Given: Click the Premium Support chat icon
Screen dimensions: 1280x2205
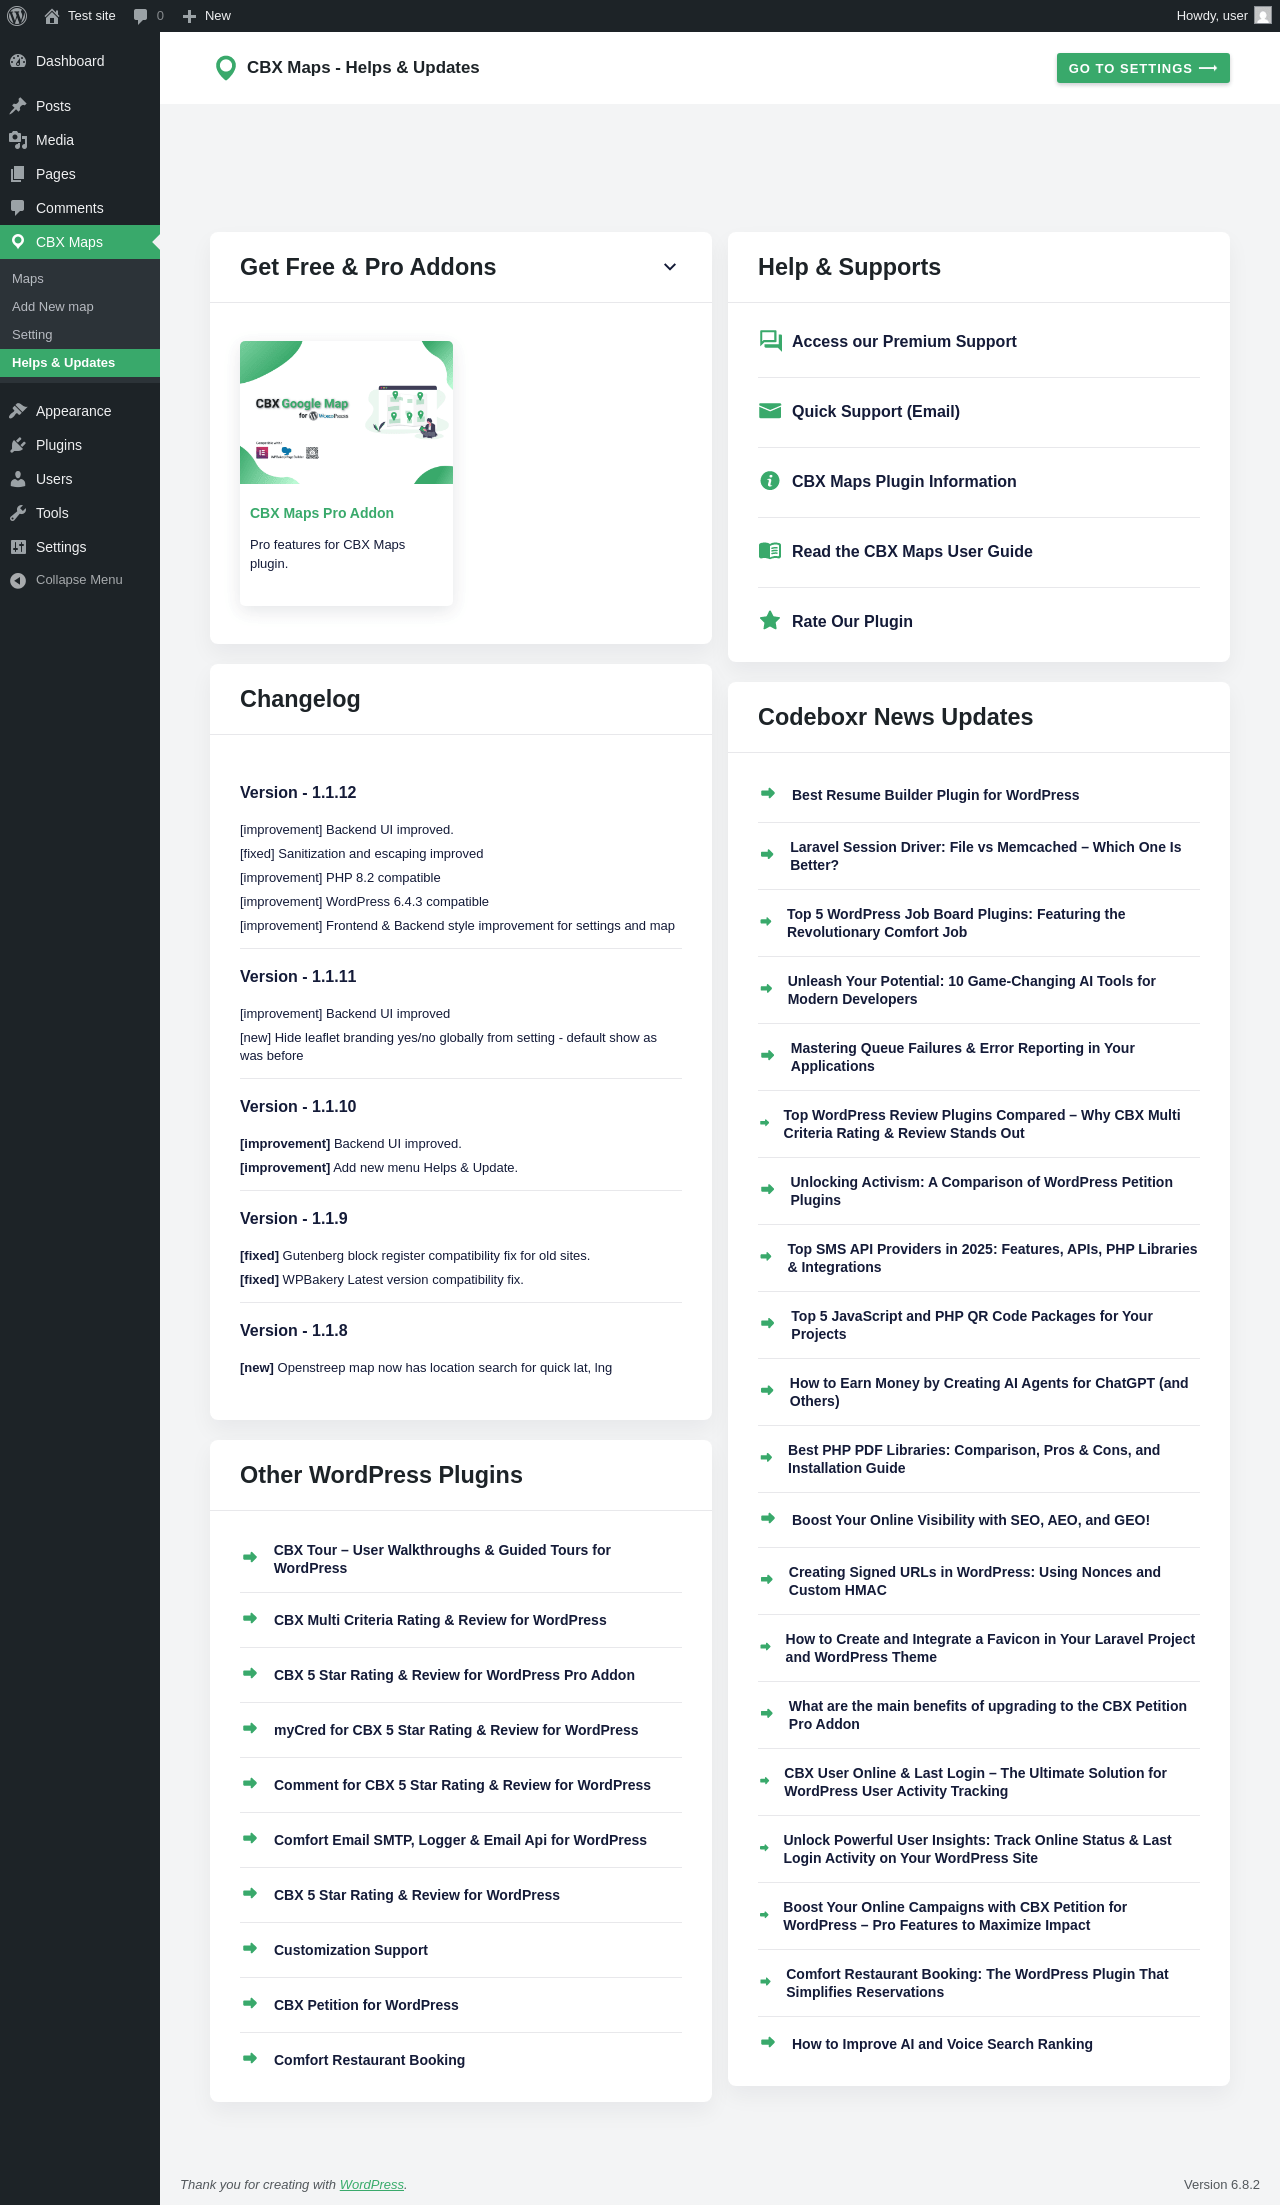Looking at the screenshot, I should coord(770,341).
